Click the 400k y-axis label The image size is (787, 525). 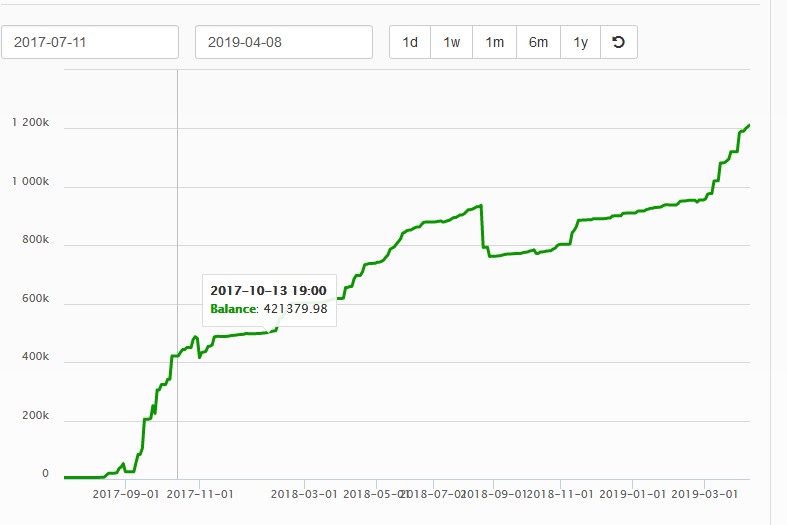(35, 356)
